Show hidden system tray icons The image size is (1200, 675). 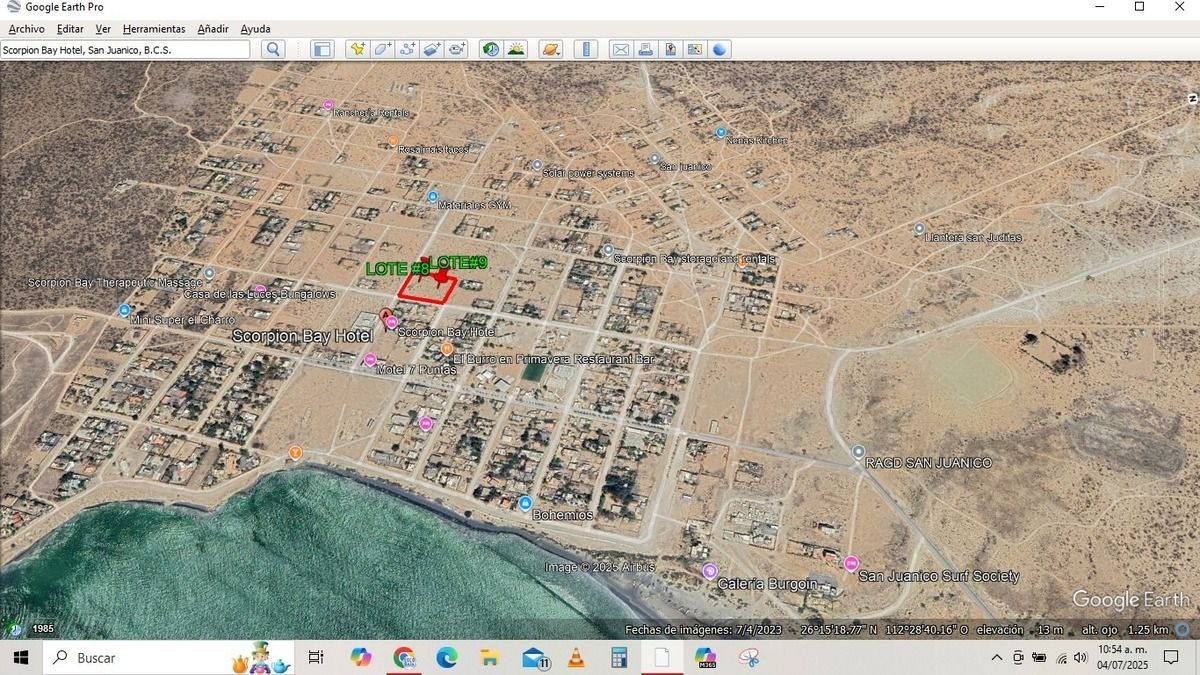pyautogui.click(x=997, y=657)
